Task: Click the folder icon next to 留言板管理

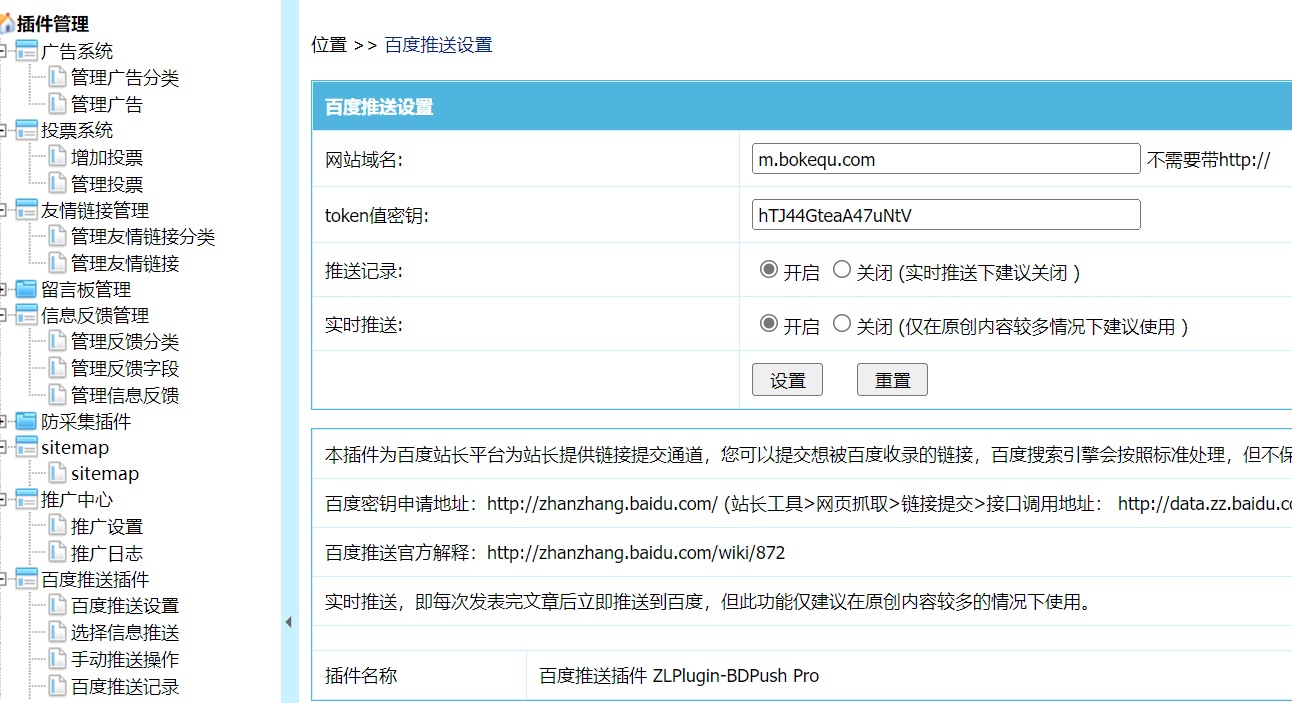Action: (x=26, y=289)
